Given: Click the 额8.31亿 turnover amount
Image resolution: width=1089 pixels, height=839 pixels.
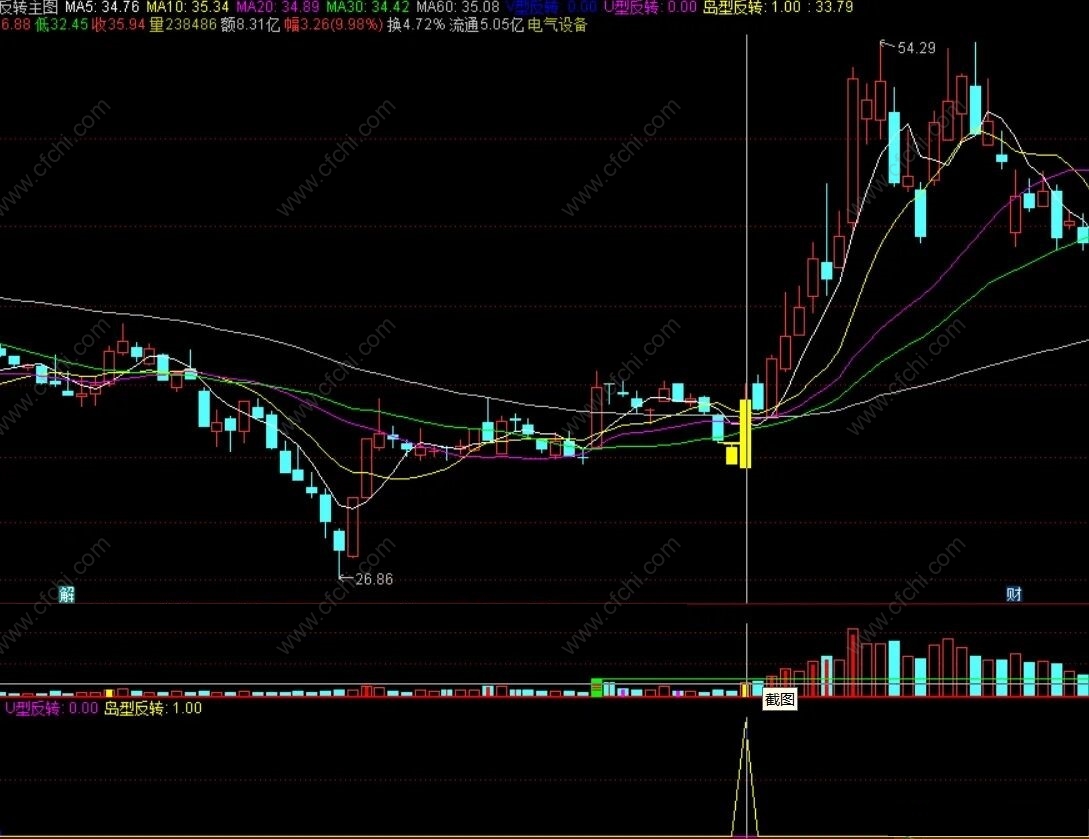Looking at the screenshot, I should [251, 26].
